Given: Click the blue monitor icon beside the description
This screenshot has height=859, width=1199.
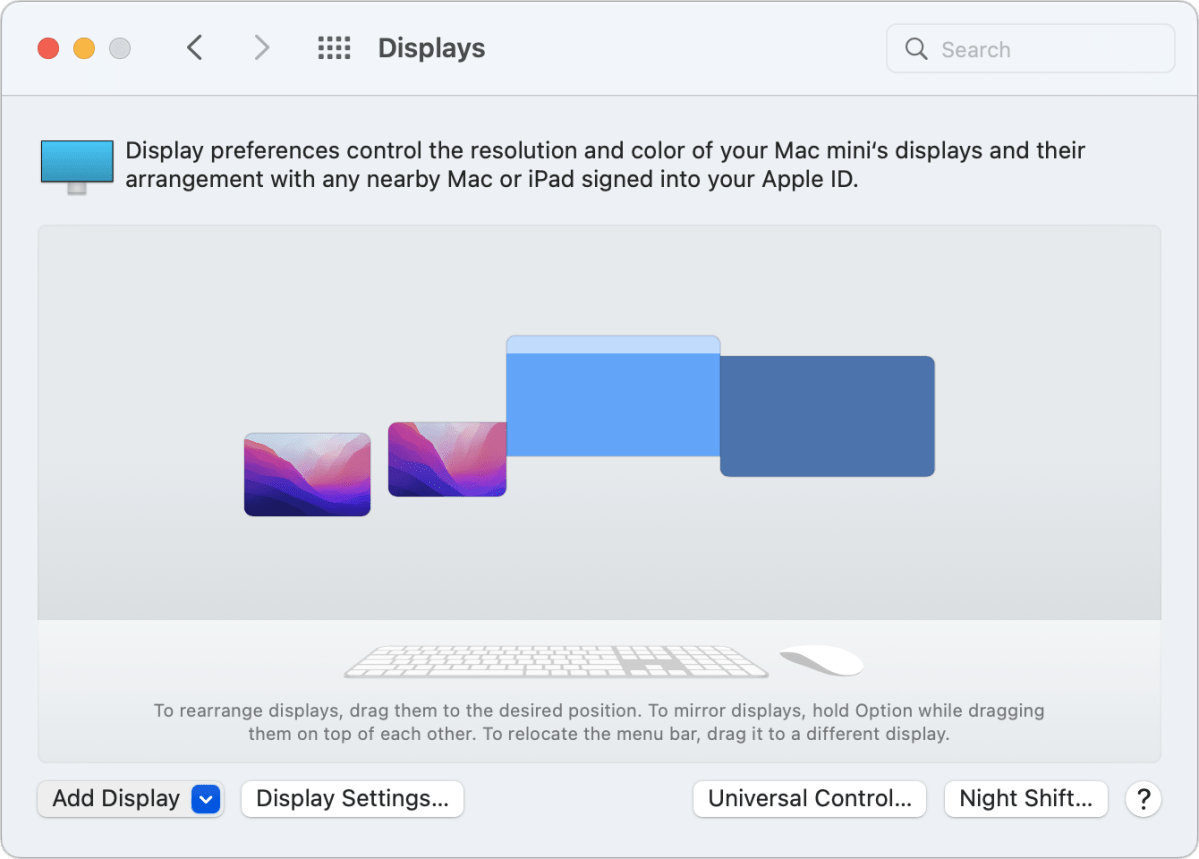Looking at the screenshot, I should [x=77, y=166].
